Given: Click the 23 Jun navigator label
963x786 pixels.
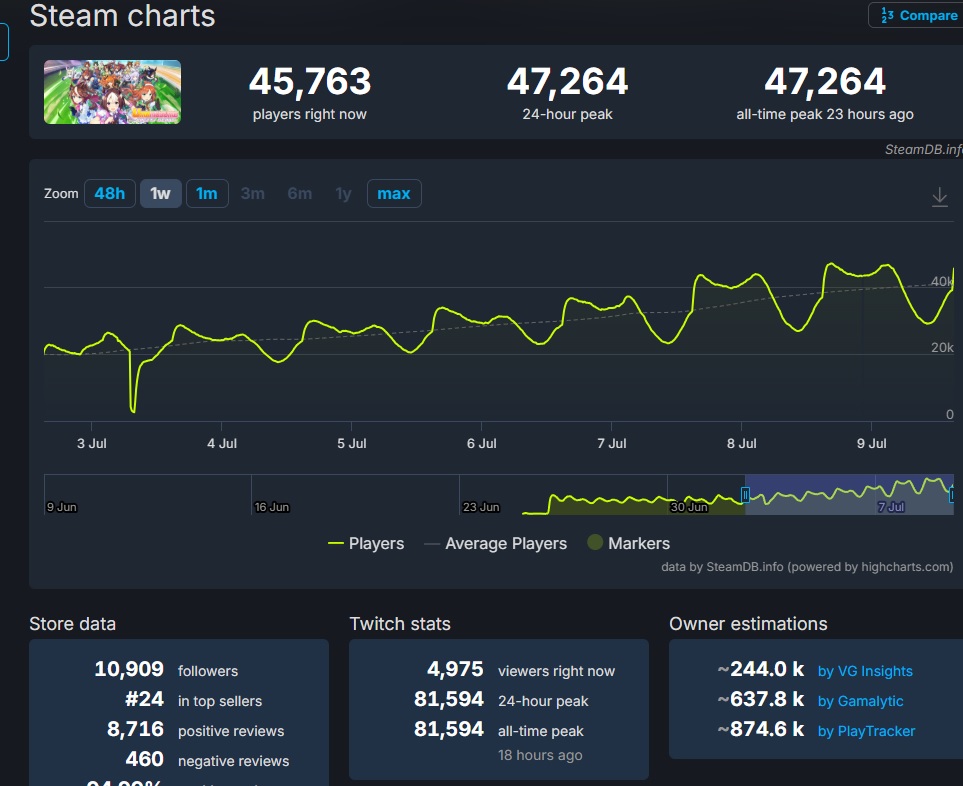Looking at the screenshot, I should coord(481,507).
